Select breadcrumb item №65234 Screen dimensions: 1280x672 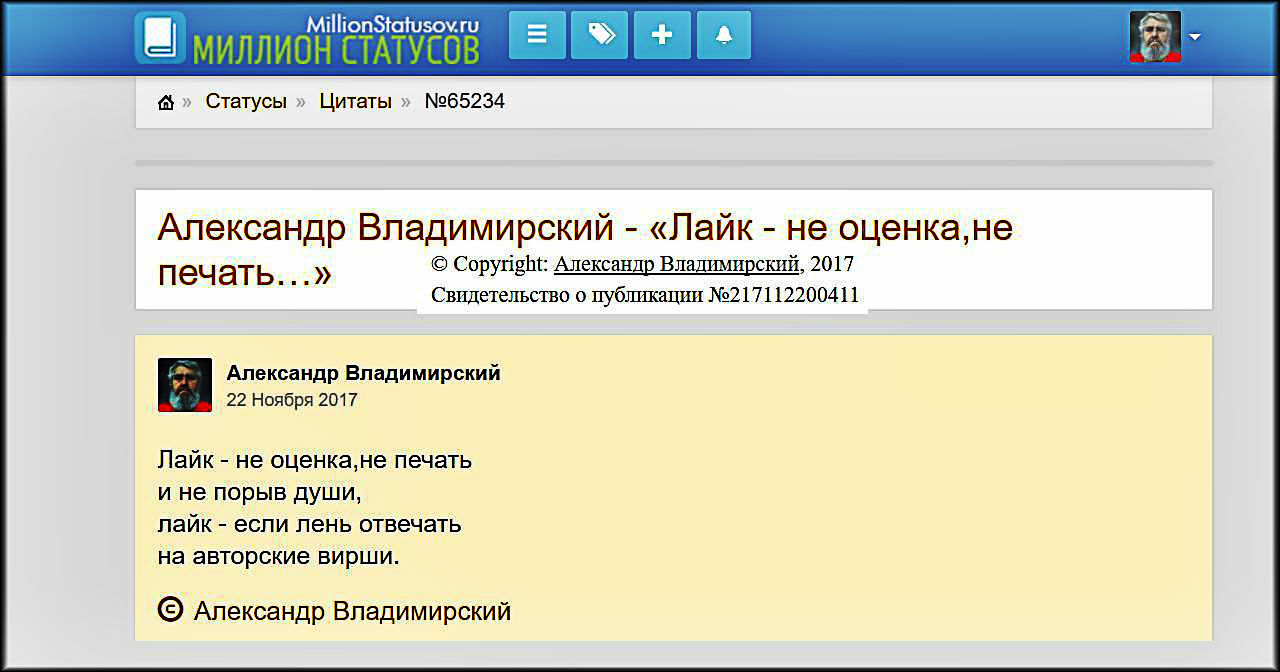[465, 101]
